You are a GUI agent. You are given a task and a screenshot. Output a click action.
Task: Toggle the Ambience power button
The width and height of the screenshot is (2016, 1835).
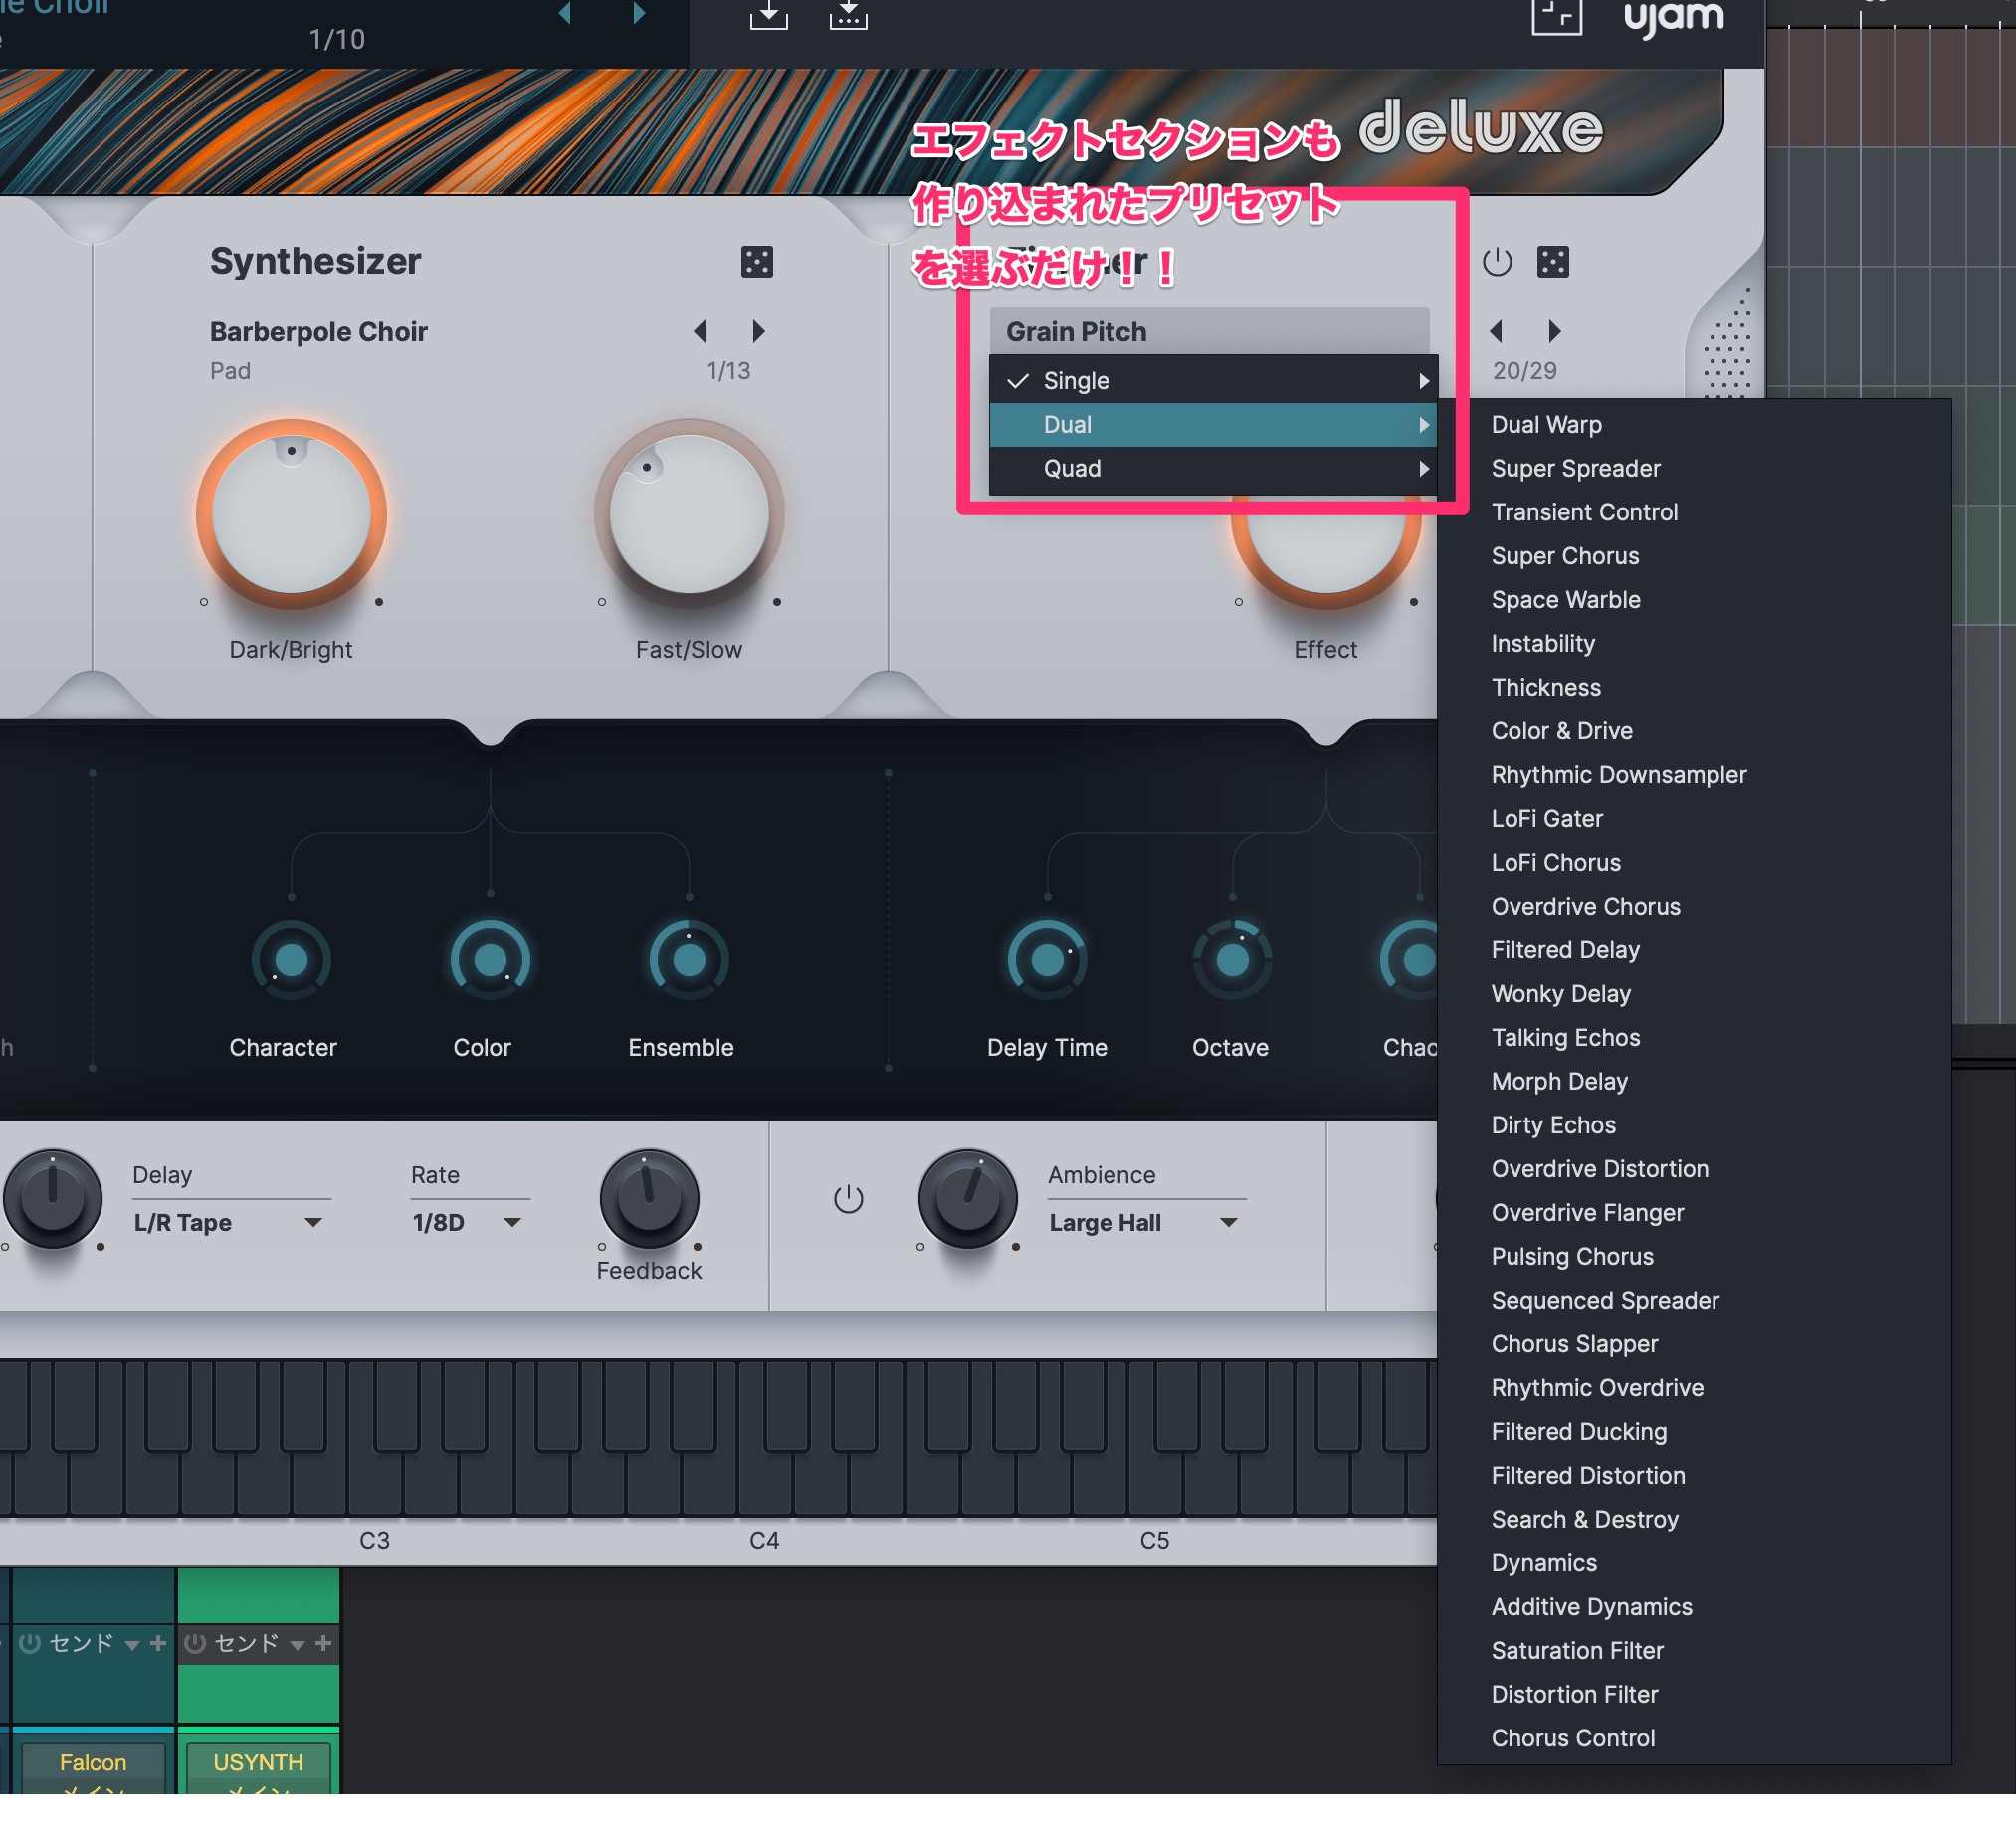[x=848, y=1198]
